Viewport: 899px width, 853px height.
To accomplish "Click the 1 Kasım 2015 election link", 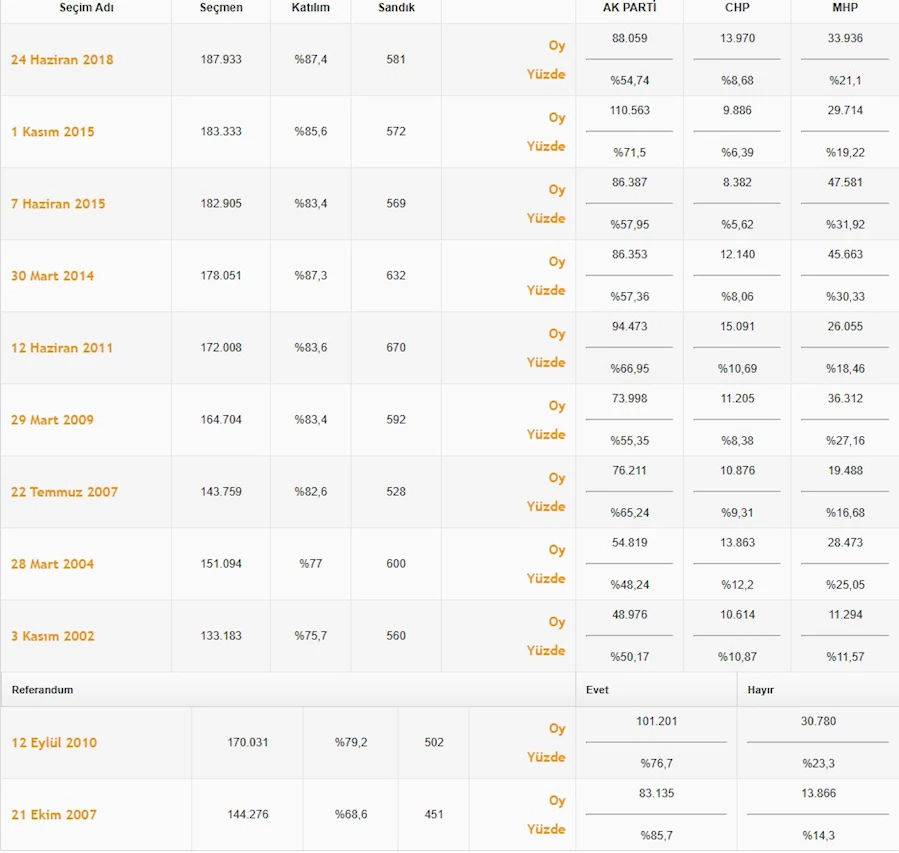I will pos(53,132).
